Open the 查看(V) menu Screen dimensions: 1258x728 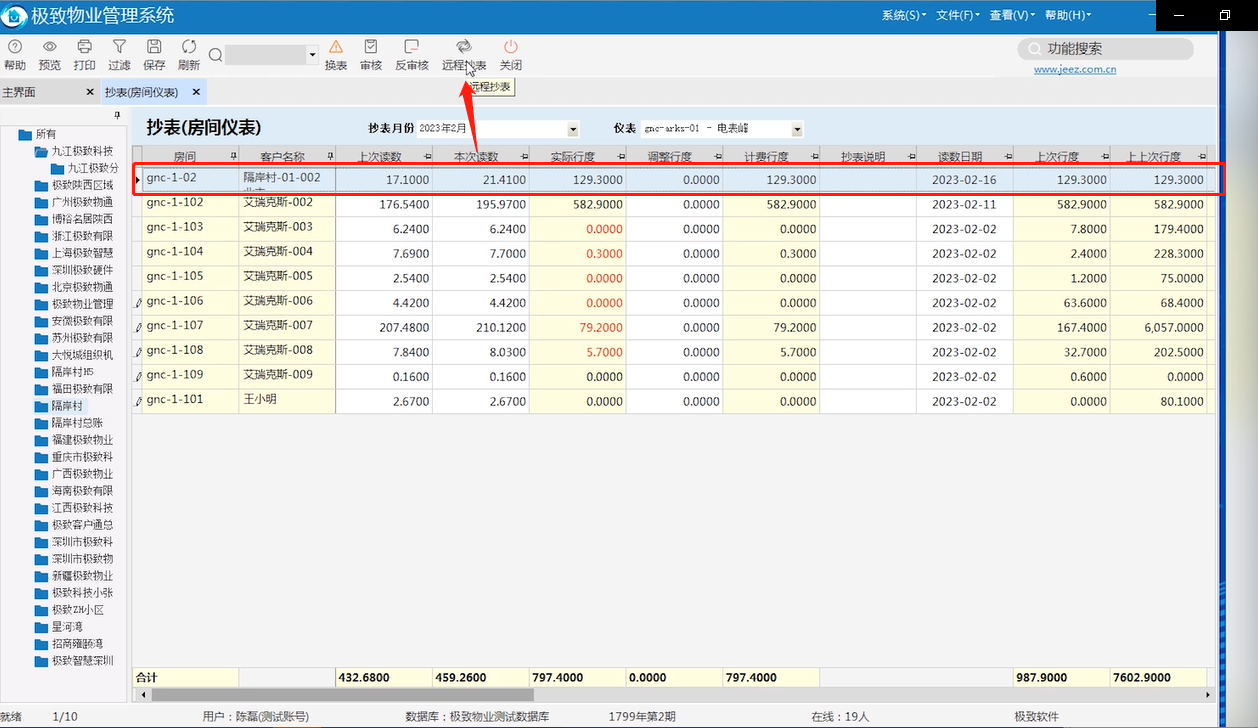(1012, 15)
